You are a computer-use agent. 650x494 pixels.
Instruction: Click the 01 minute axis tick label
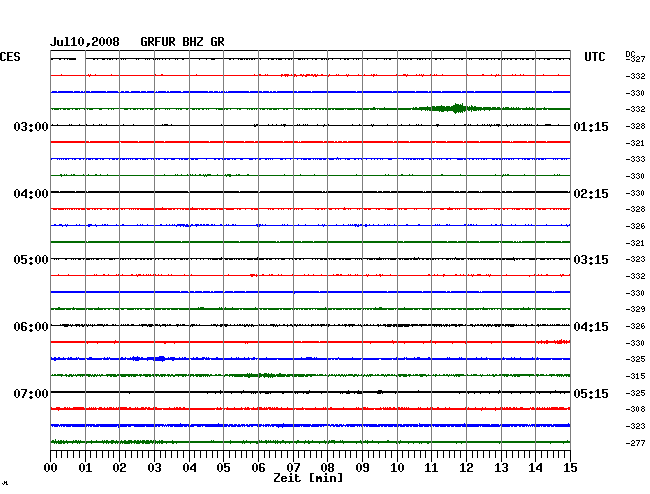click(x=85, y=467)
